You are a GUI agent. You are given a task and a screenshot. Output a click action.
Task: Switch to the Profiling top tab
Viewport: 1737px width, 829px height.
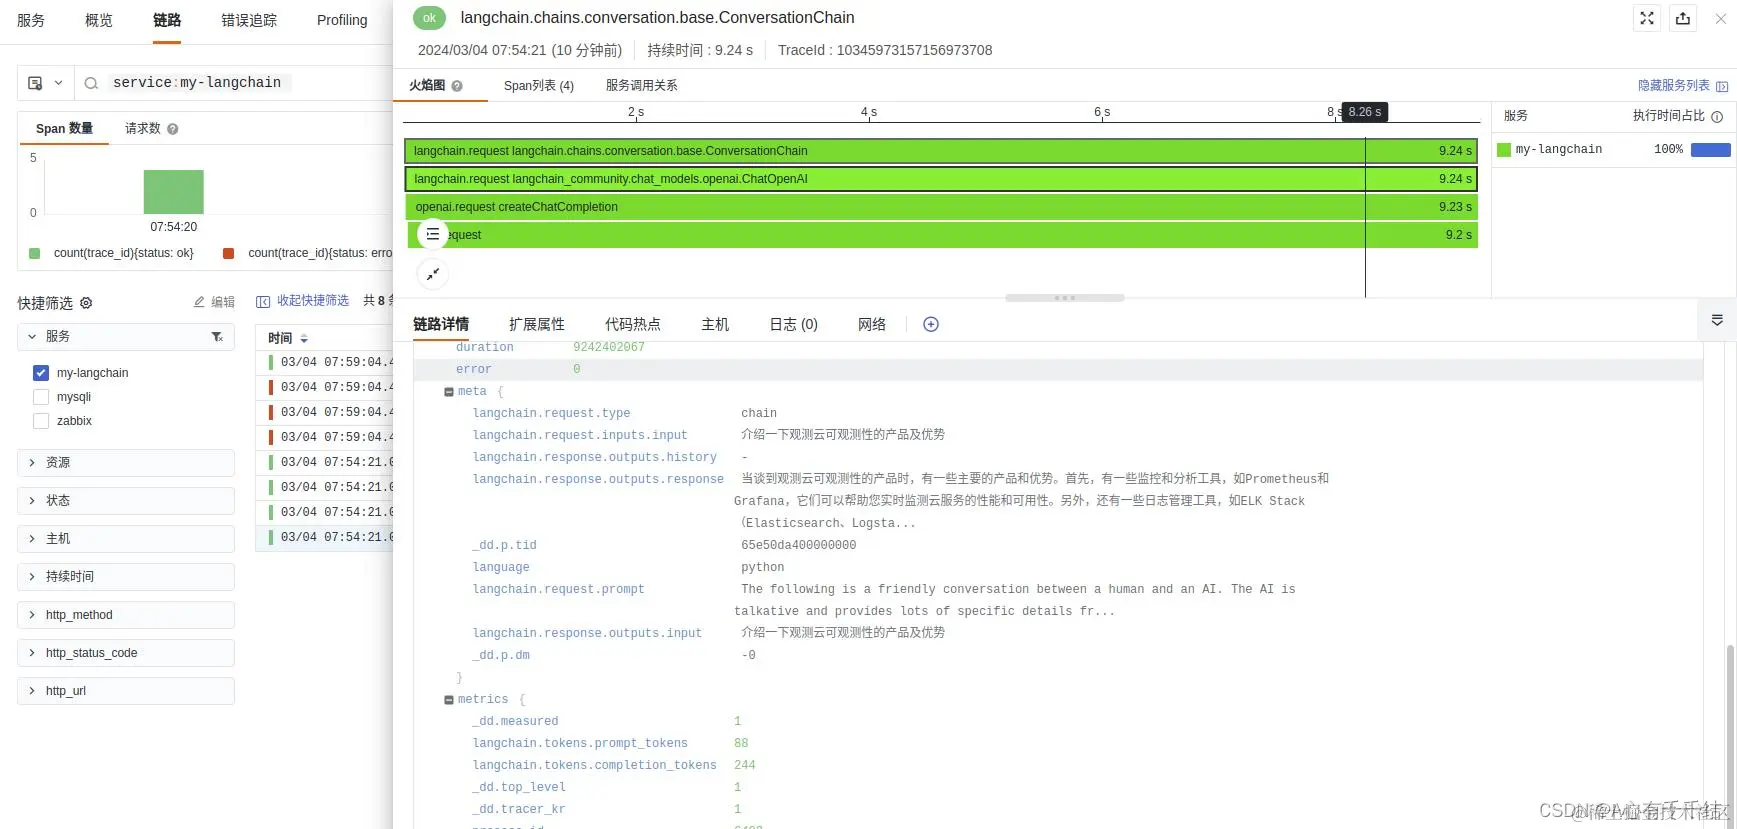coord(342,20)
